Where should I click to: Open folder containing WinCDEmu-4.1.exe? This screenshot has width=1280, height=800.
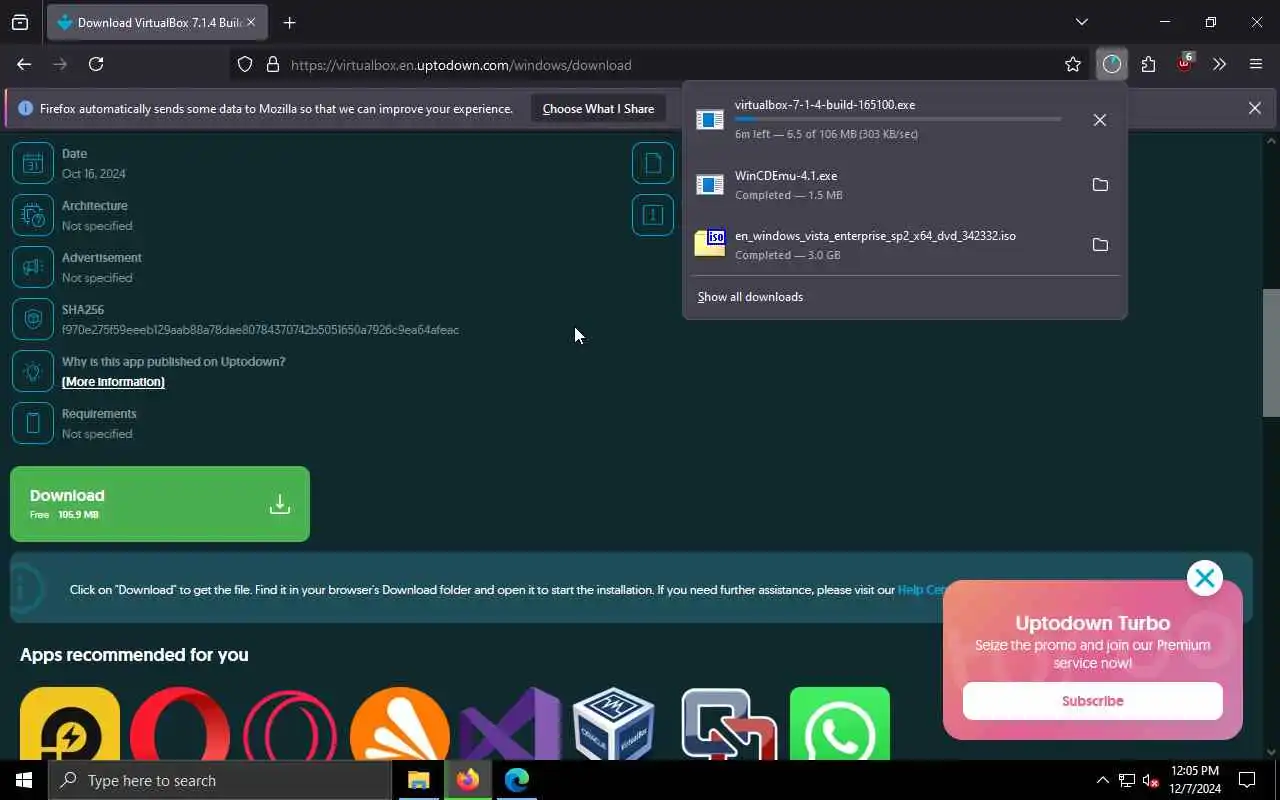pos(1100,185)
